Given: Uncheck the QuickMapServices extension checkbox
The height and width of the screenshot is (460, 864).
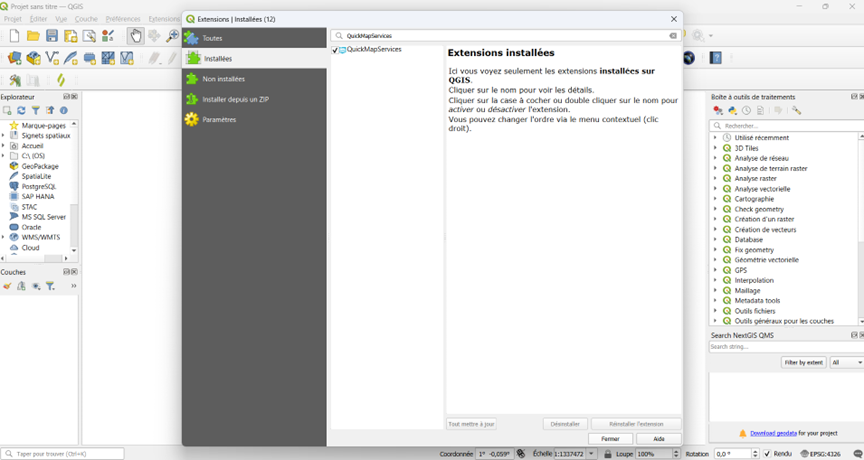Looking at the screenshot, I should click(335, 49).
